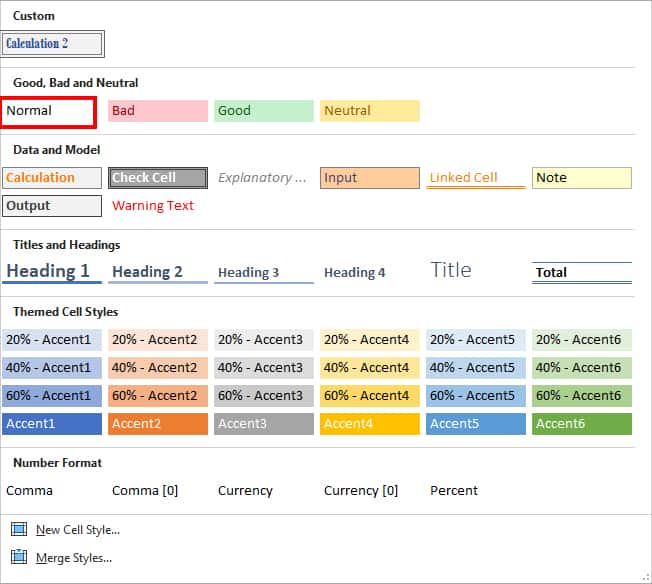Apply the Title style

point(476,272)
